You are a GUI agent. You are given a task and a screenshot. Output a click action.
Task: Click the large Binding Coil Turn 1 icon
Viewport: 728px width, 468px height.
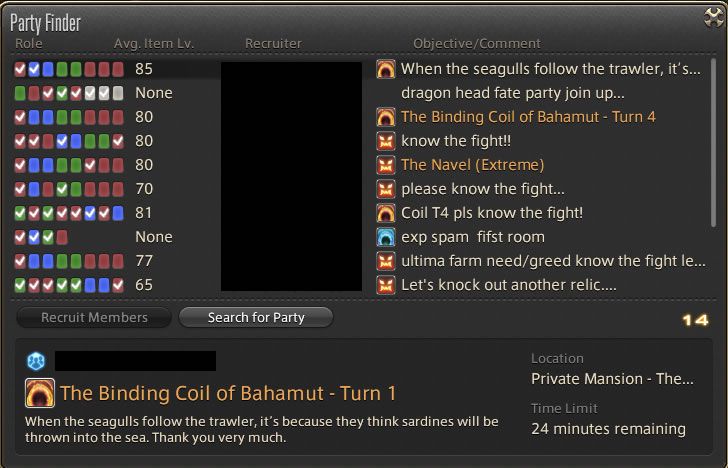pyautogui.click(x=40, y=393)
